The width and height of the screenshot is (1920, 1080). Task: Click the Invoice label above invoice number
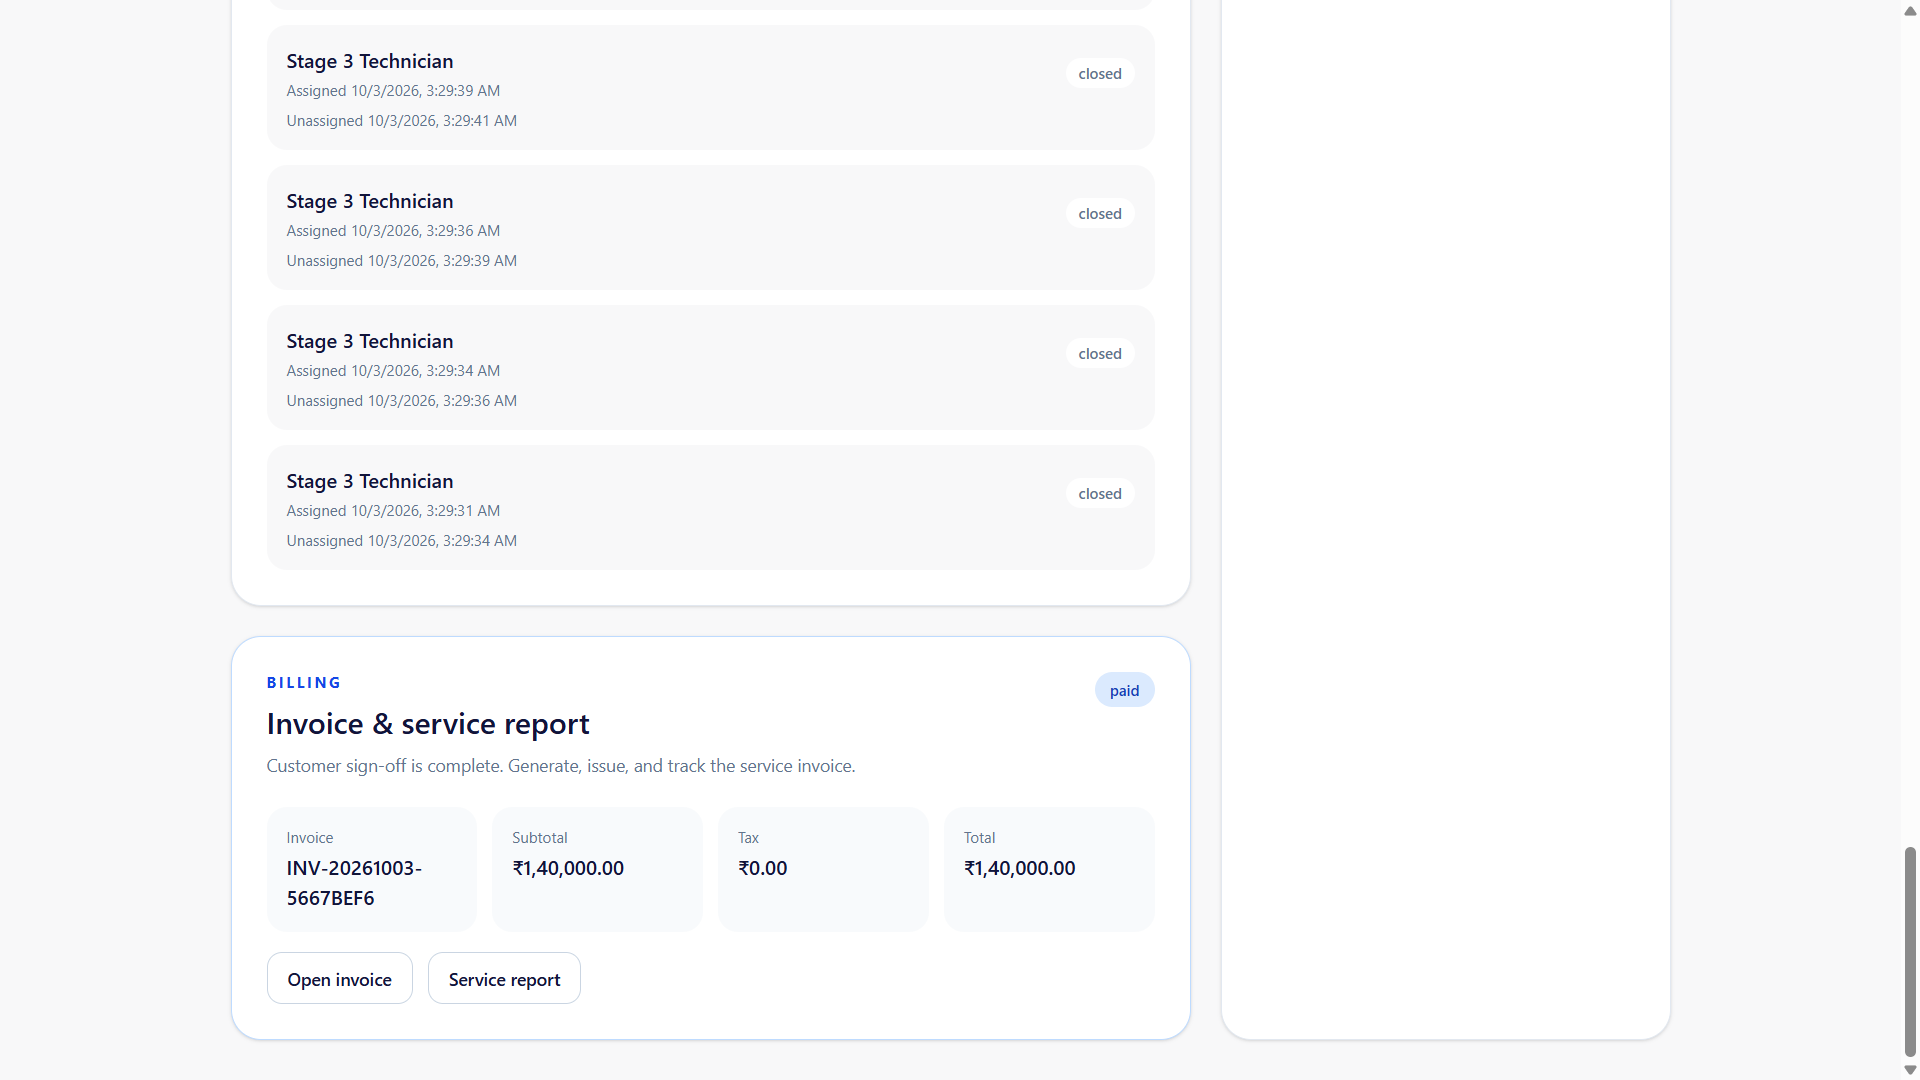coord(310,838)
